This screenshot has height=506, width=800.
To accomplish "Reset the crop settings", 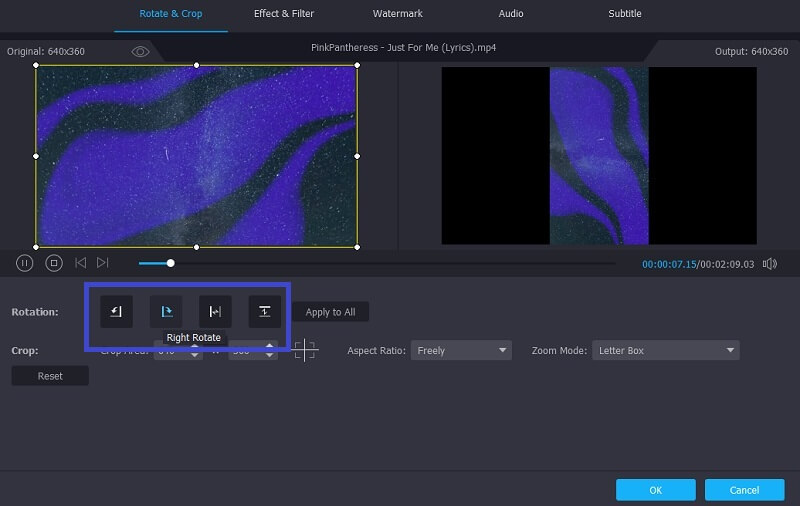I will pyautogui.click(x=50, y=376).
